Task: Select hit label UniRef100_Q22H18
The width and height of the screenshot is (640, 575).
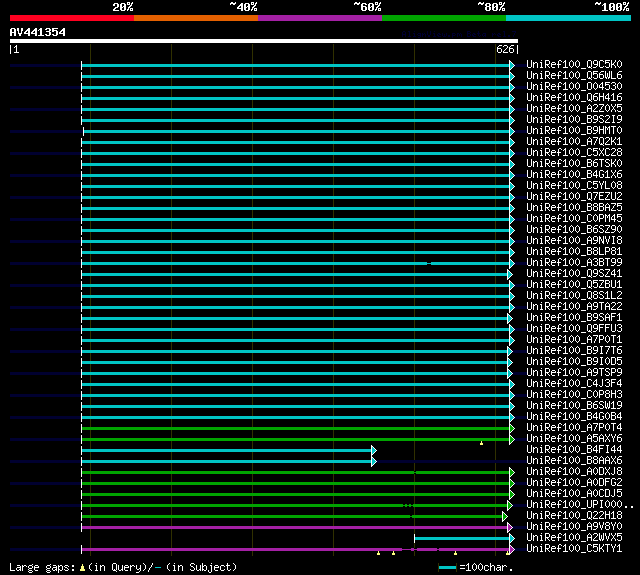Action: click(574, 516)
